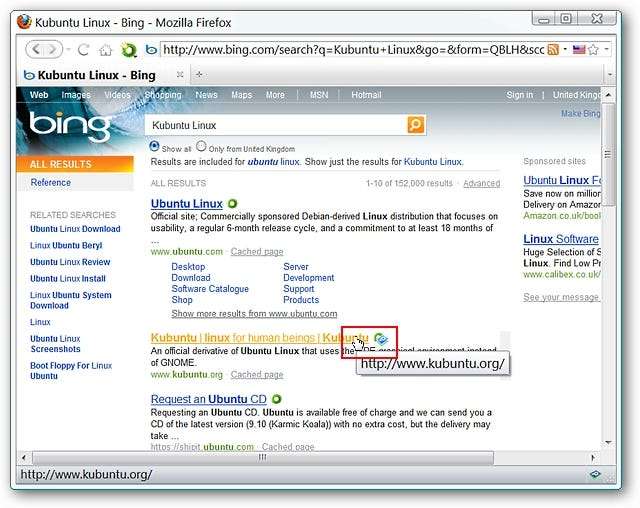Open Linux Ubuntu Beryl related search
Image resolution: width=640 pixels, height=508 pixels.
pos(66,245)
